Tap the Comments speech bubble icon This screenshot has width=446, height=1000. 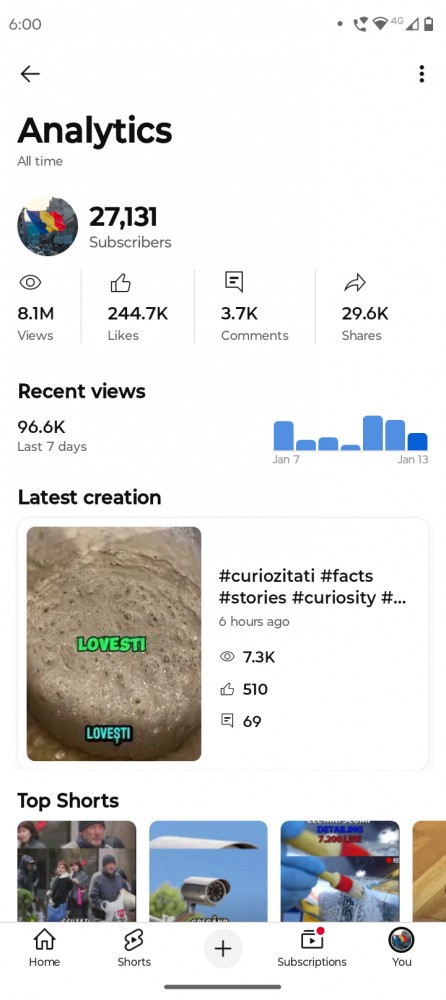pos(234,281)
